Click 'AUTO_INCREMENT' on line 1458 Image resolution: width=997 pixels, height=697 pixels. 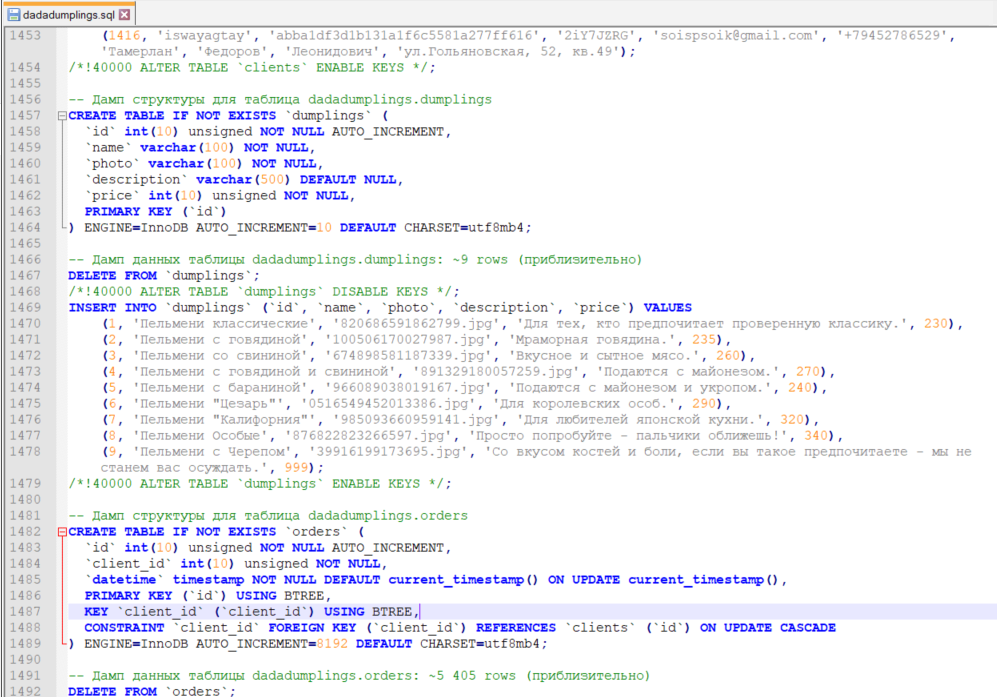coord(387,132)
